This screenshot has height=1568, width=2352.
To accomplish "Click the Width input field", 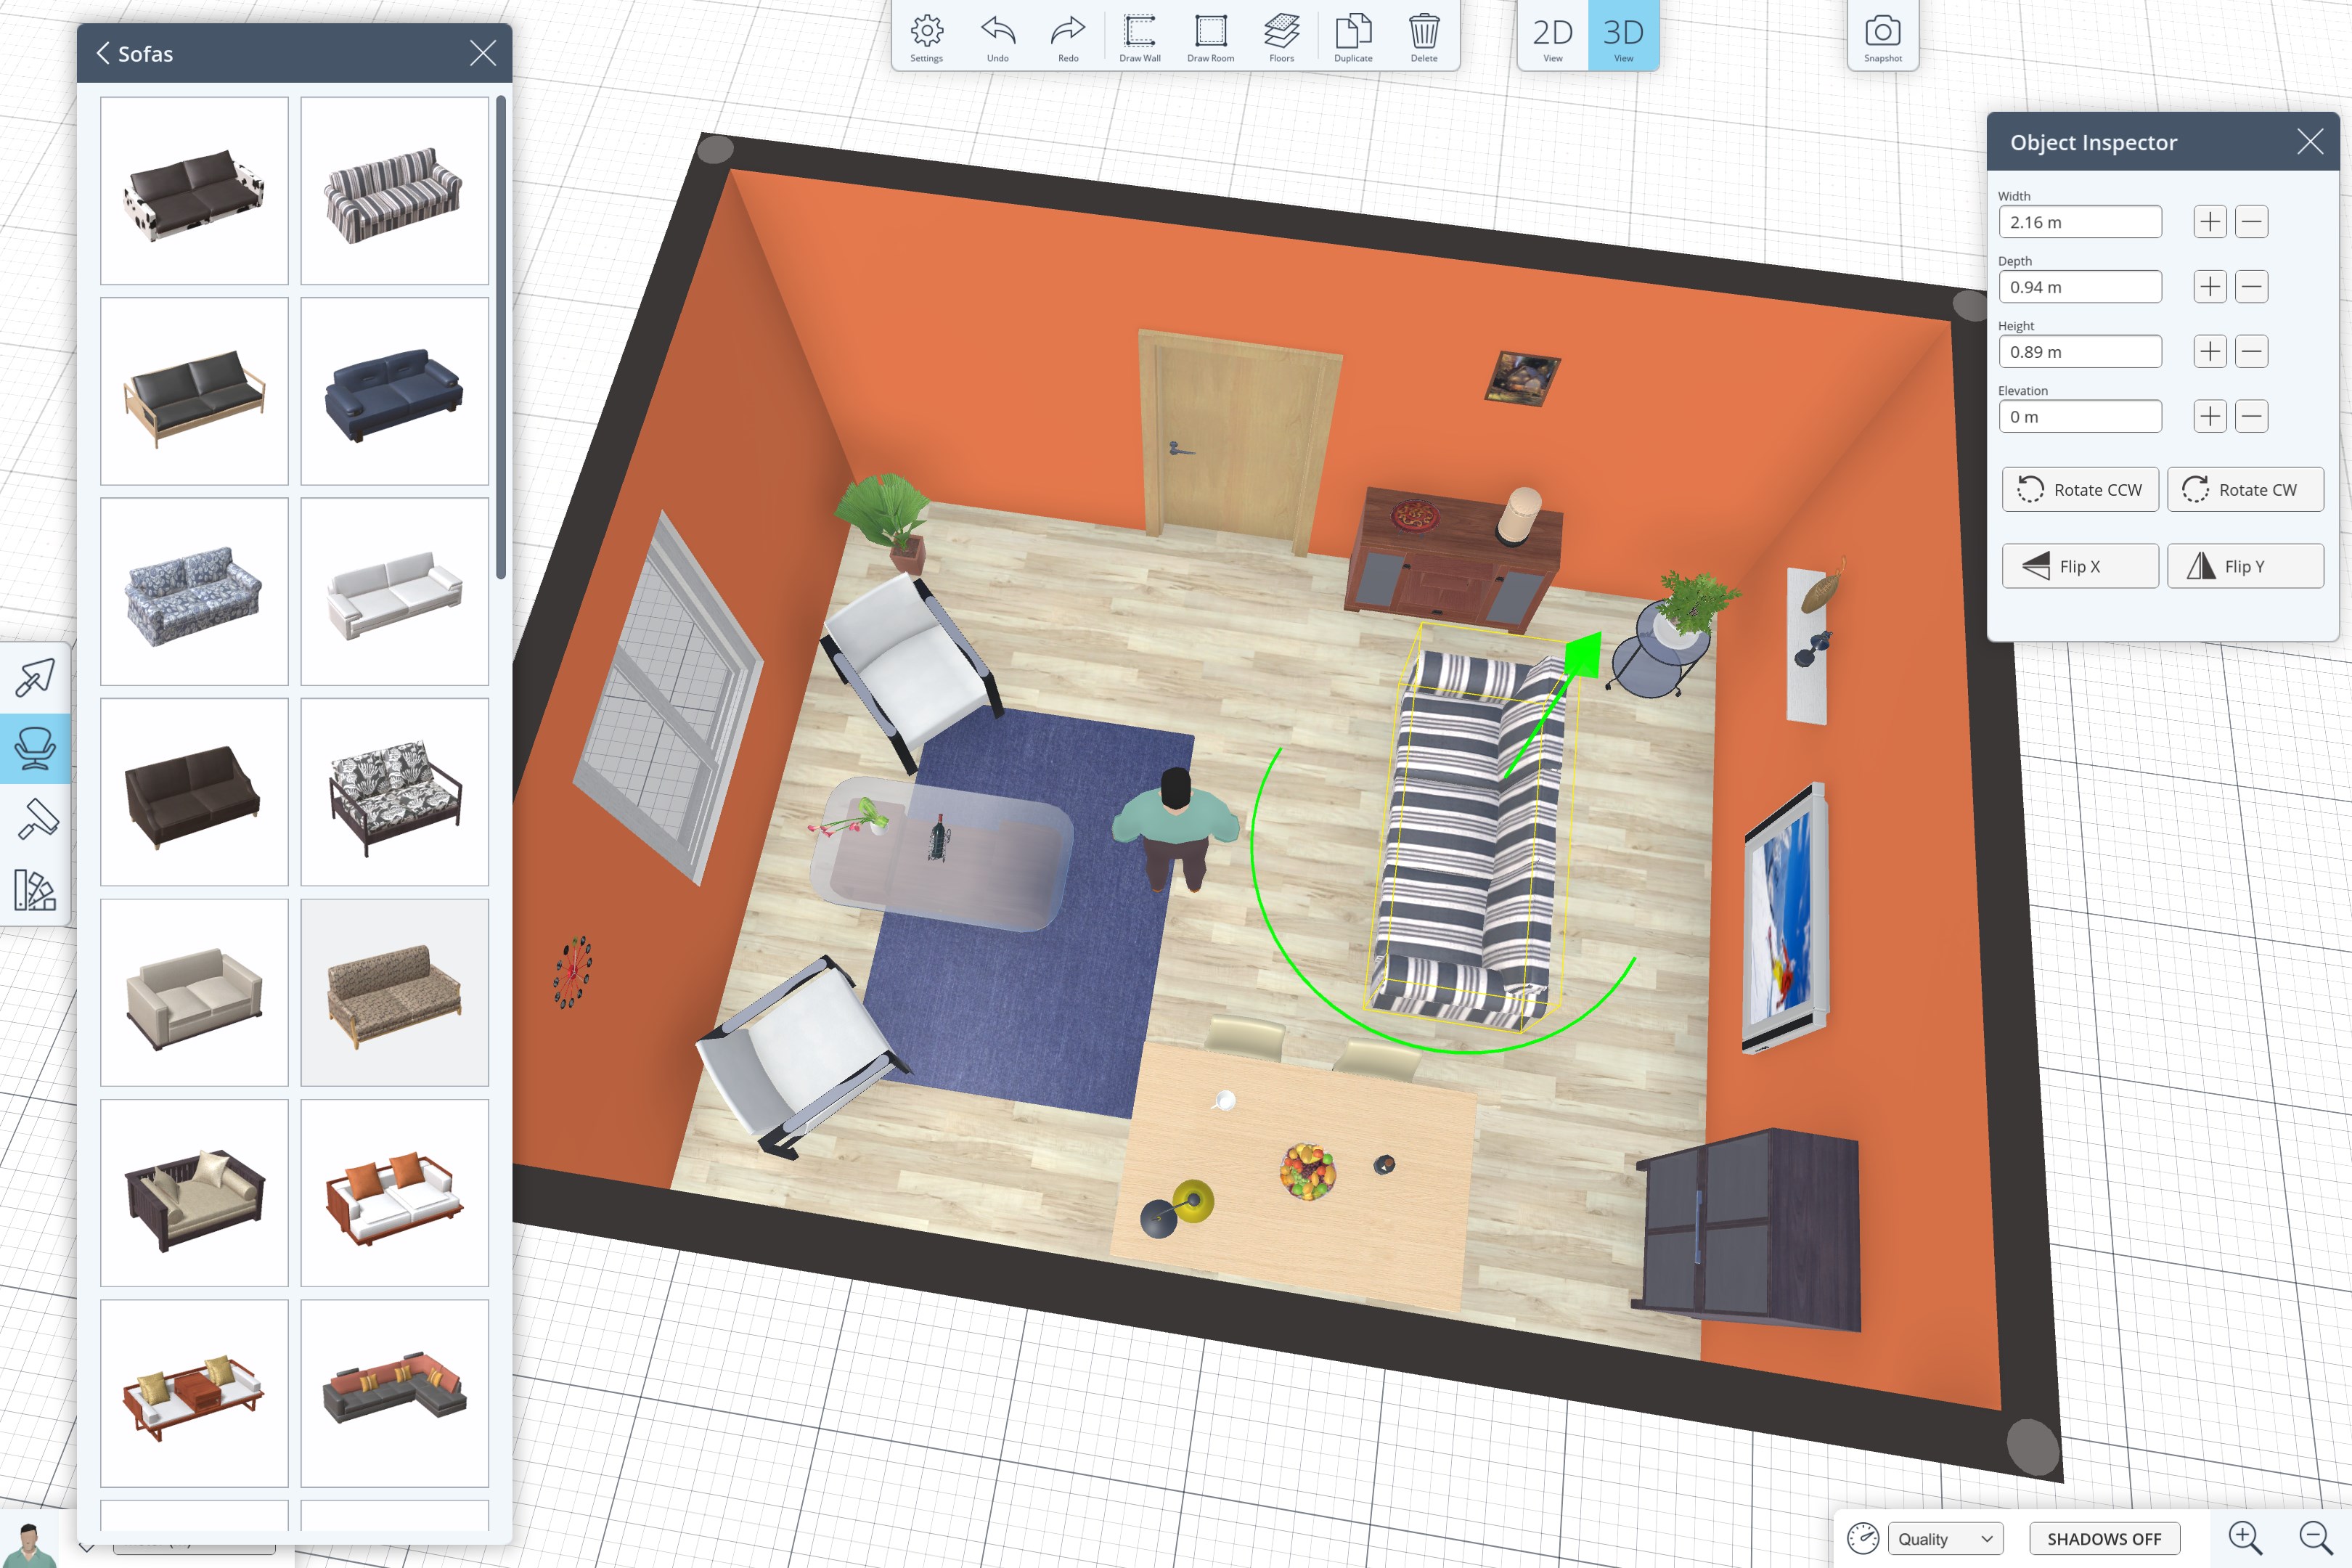I will (x=2080, y=222).
